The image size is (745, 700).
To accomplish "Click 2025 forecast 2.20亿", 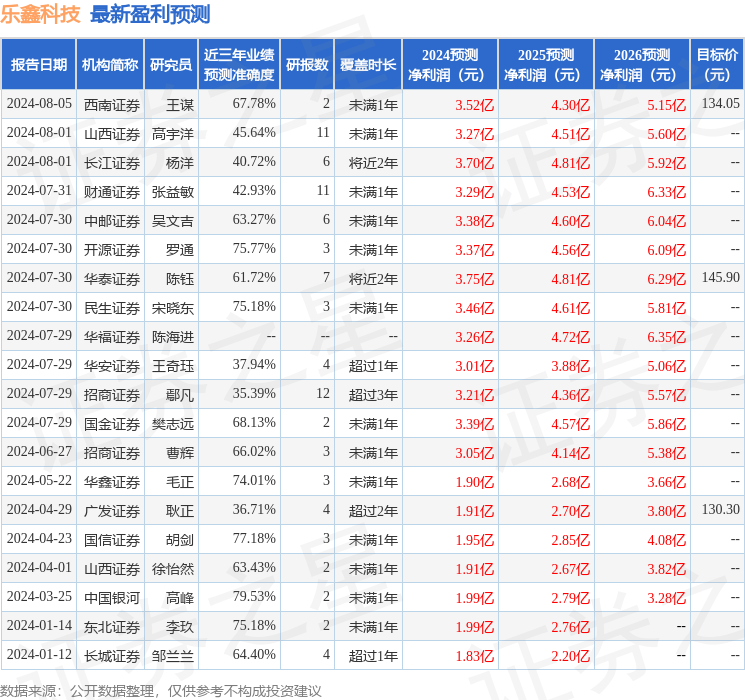I will pyautogui.click(x=571, y=656).
